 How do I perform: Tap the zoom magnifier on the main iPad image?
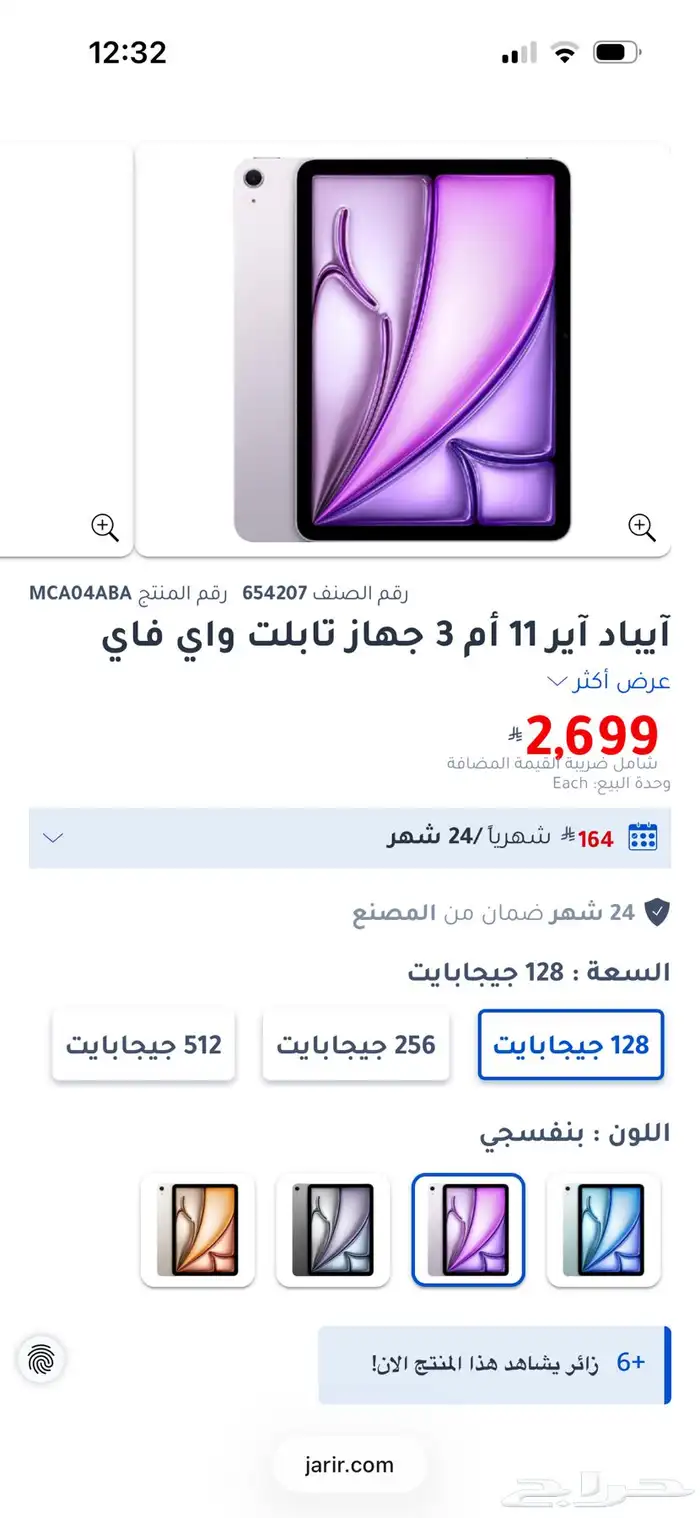coord(641,527)
